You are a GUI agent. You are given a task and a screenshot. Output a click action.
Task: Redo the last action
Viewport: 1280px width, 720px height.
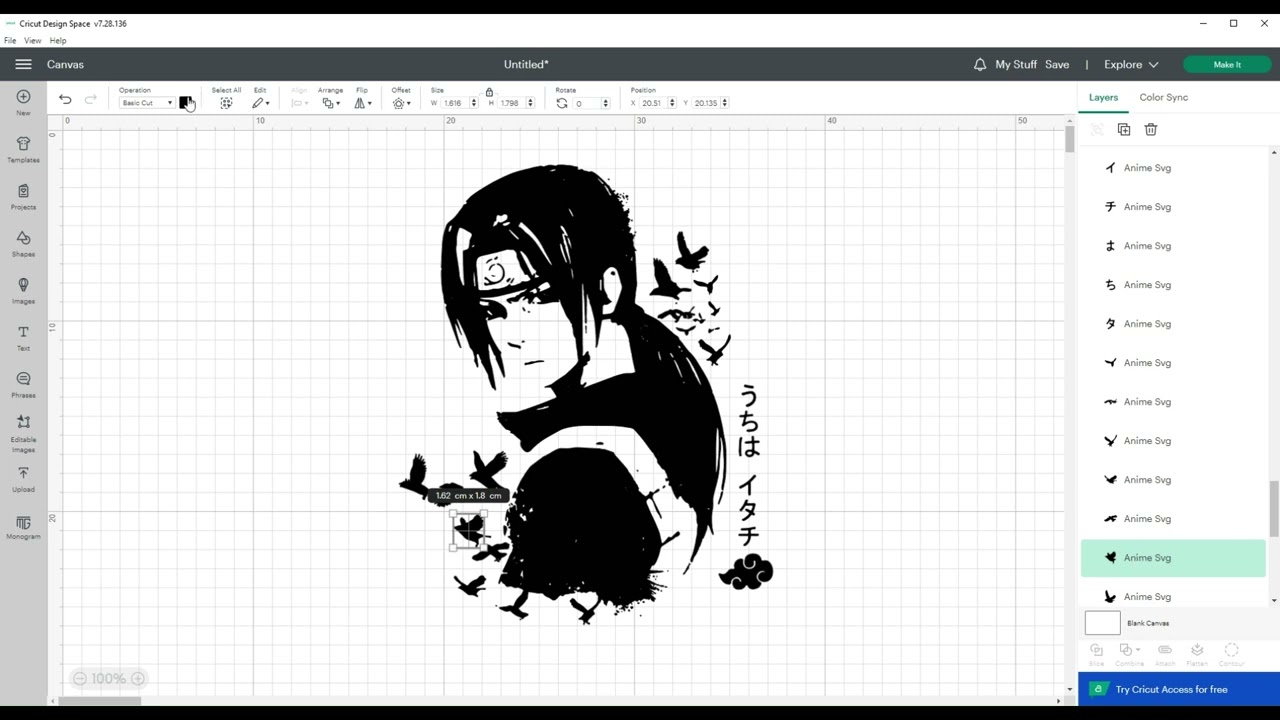[x=90, y=99]
